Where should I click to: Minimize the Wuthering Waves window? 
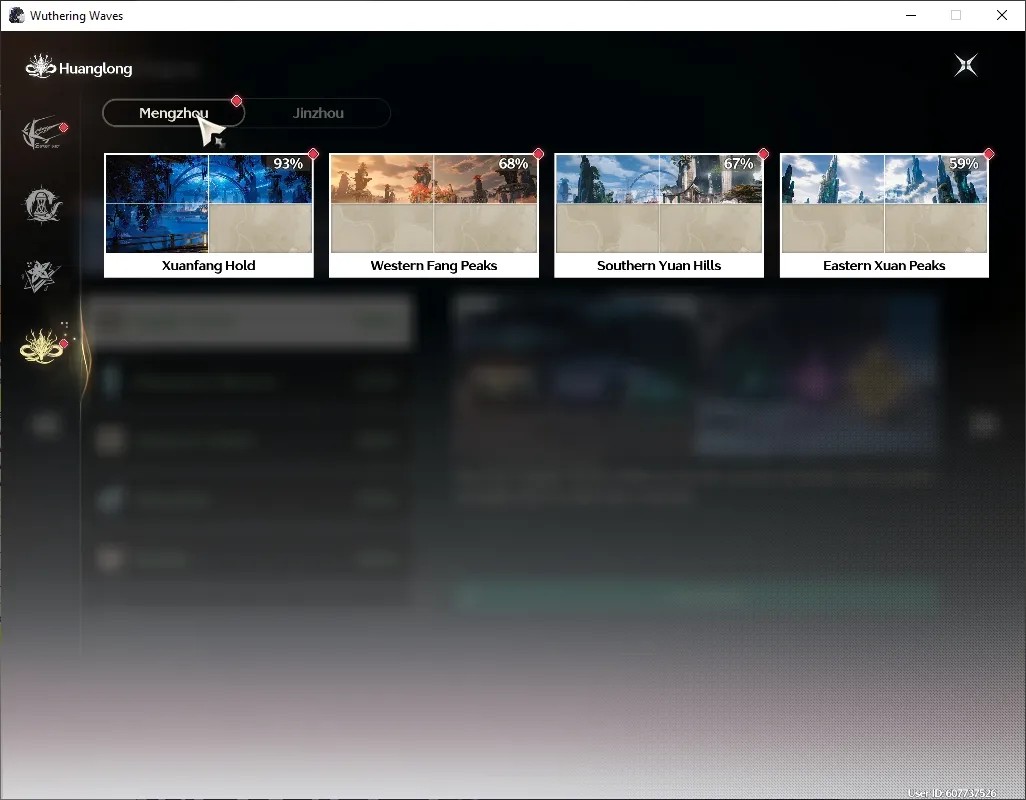910,15
